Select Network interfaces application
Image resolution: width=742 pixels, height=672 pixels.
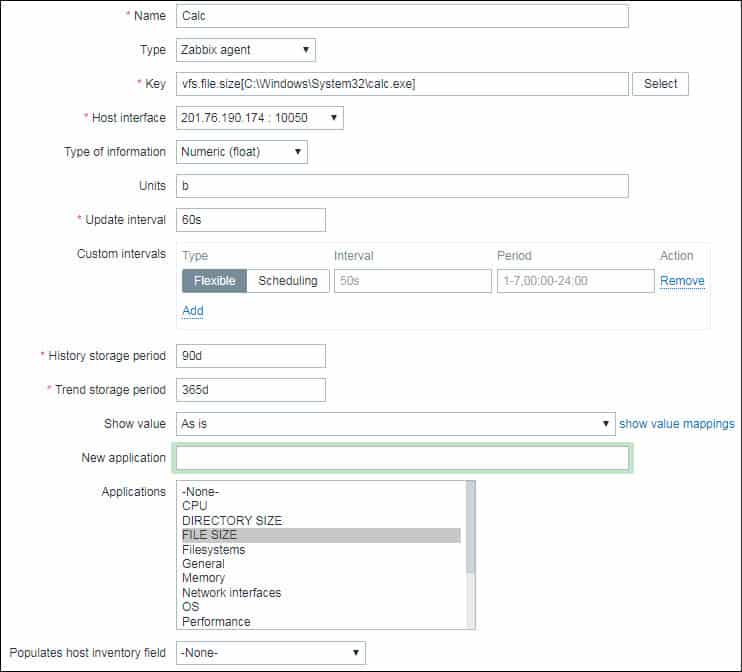coord(321,592)
